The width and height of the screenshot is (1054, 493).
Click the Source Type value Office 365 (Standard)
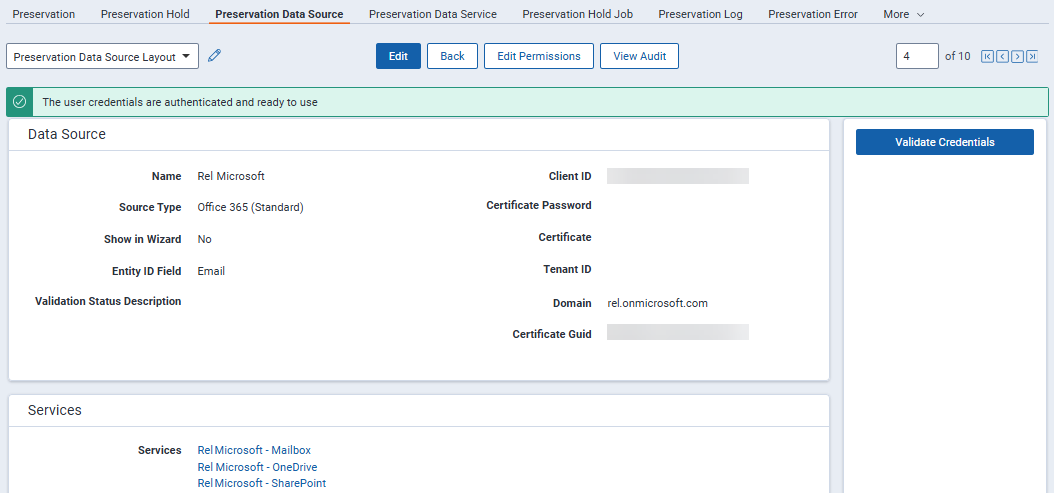[x=251, y=208]
